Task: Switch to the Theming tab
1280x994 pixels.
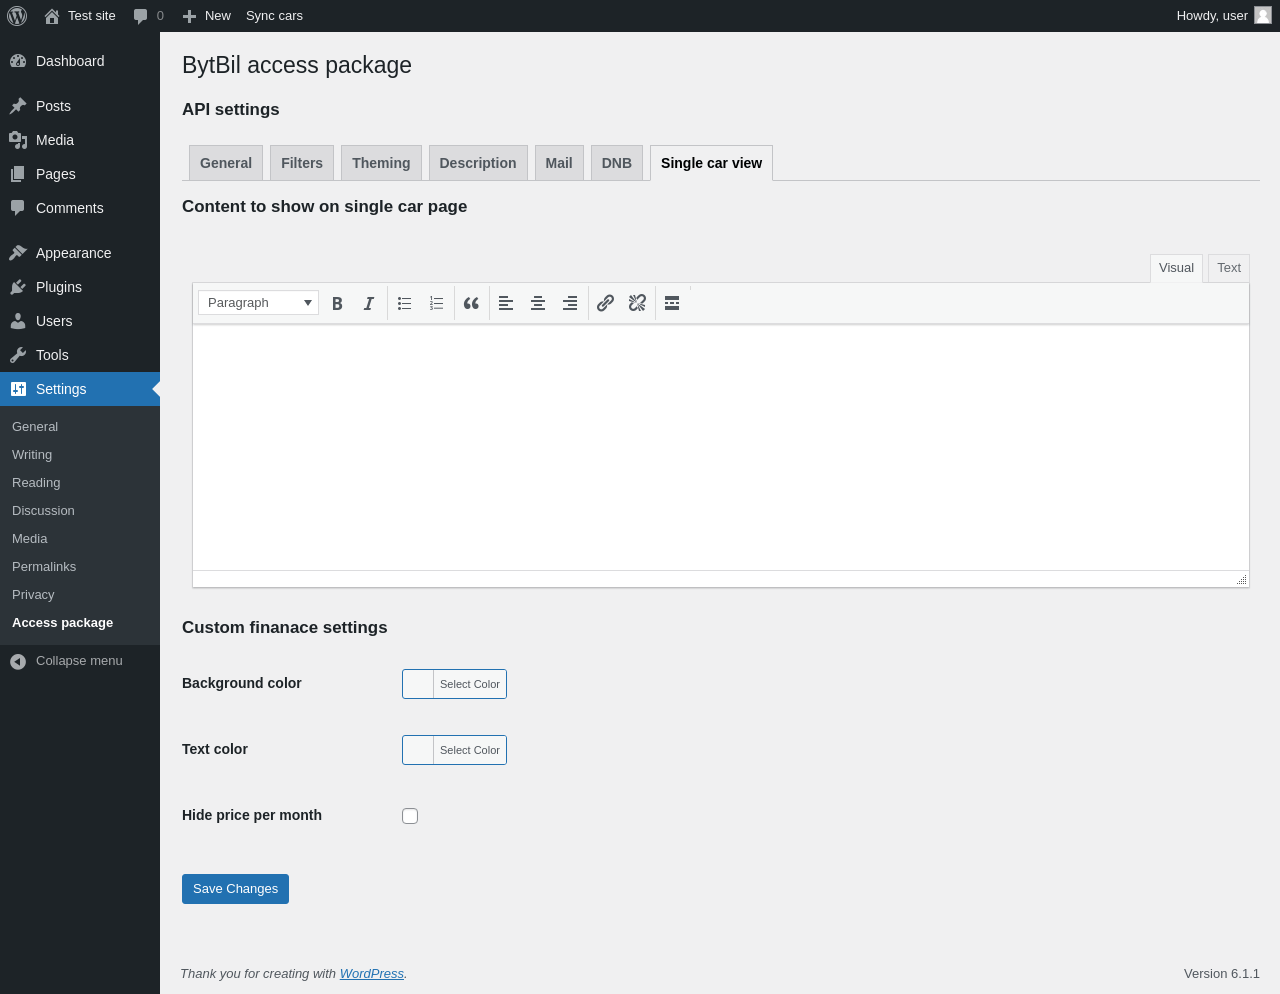Action: click(x=381, y=163)
